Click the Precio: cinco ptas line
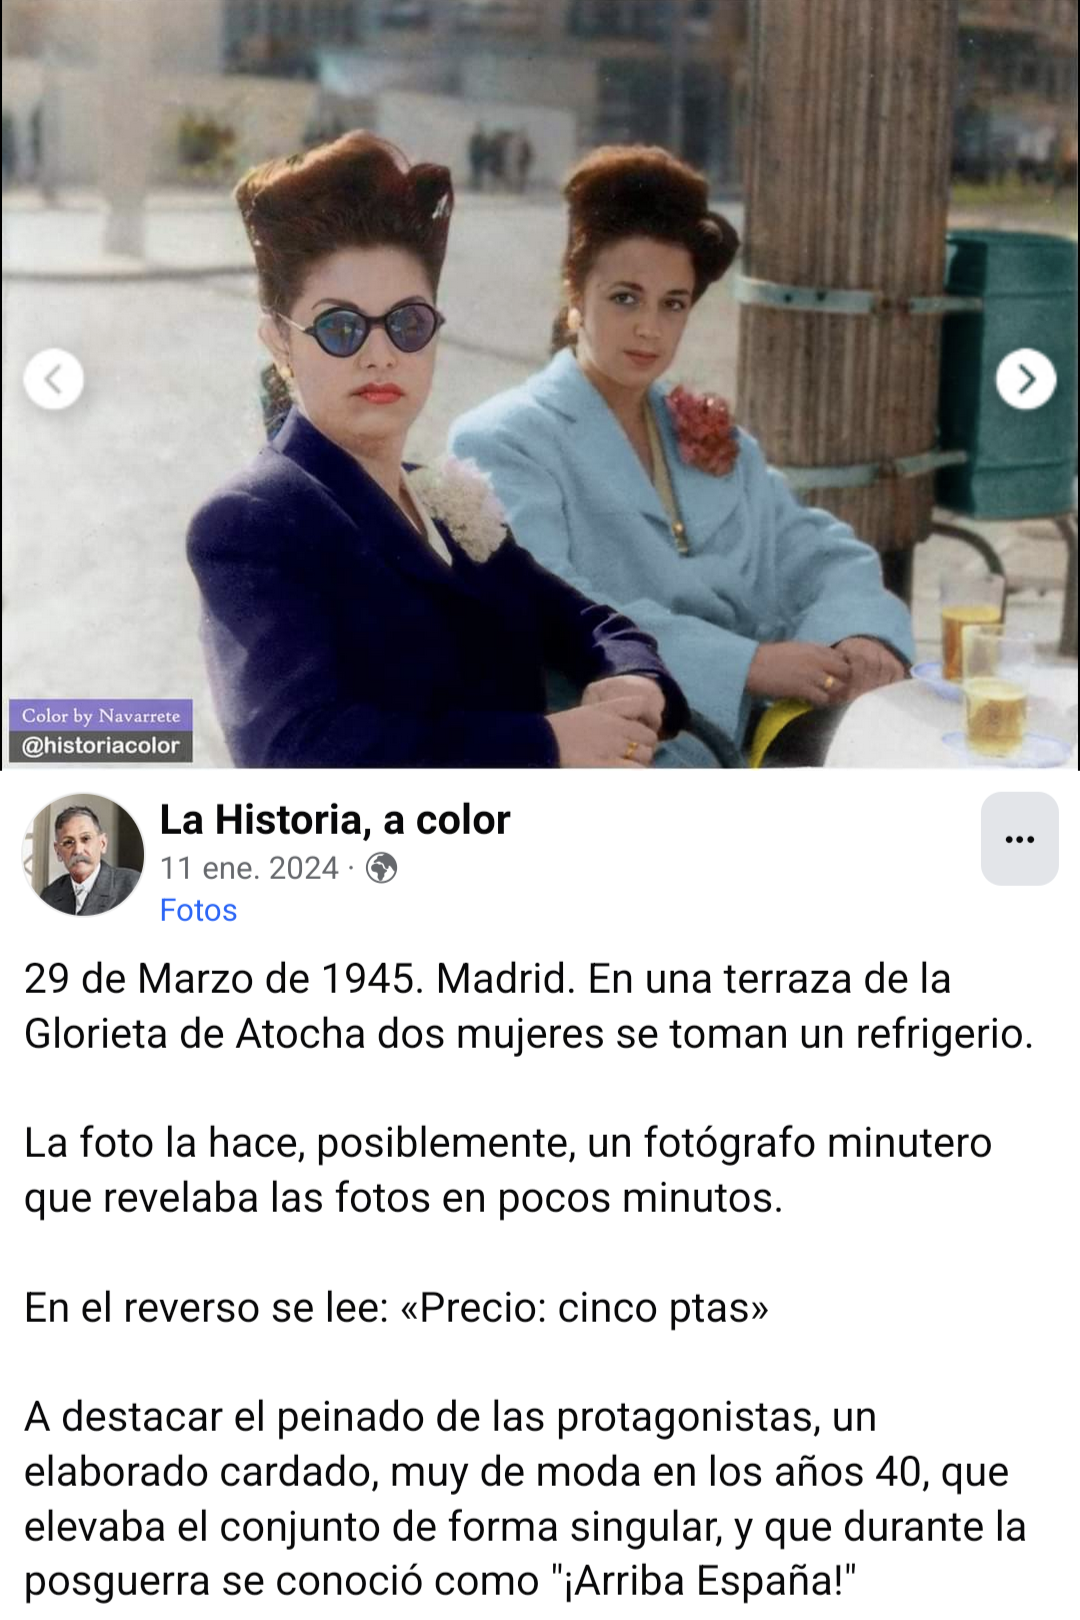The width and height of the screenshot is (1080, 1620). click(x=397, y=1307)
